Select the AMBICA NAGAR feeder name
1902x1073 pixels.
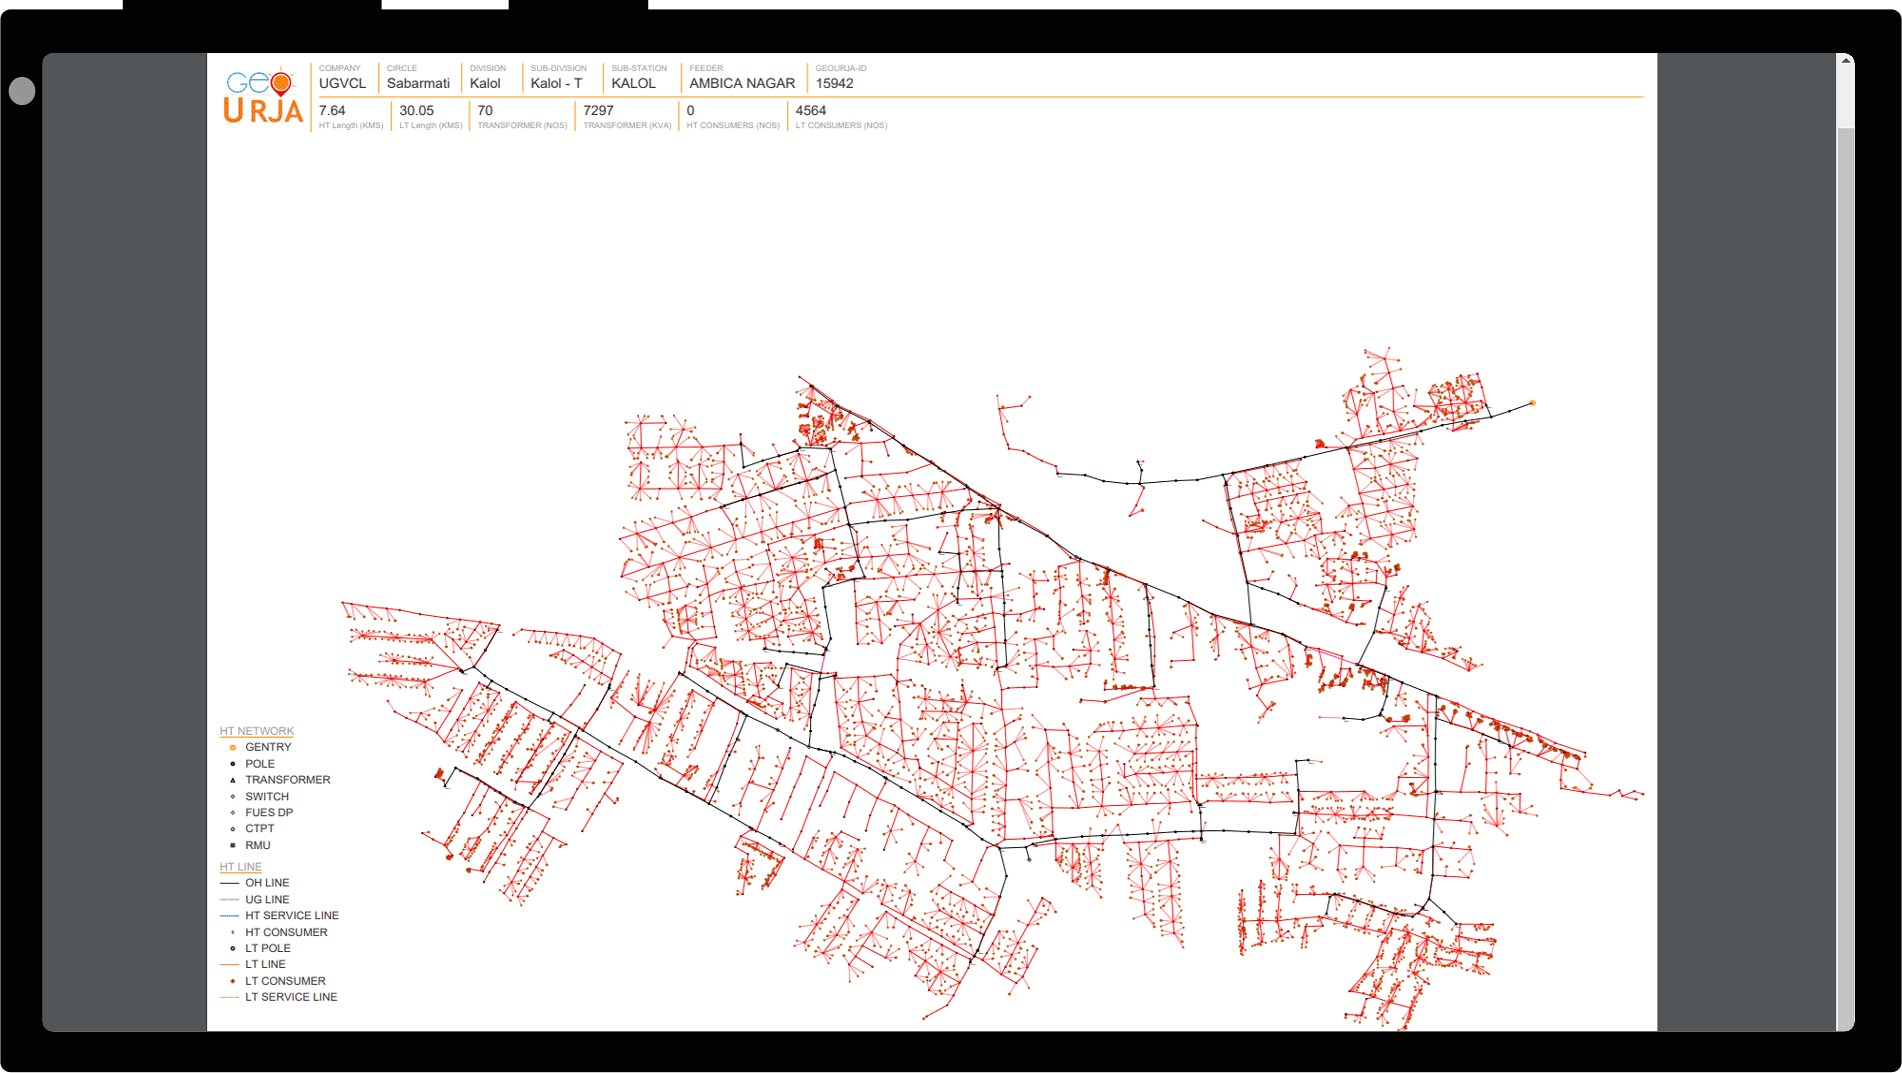click(x=741, y=84)
